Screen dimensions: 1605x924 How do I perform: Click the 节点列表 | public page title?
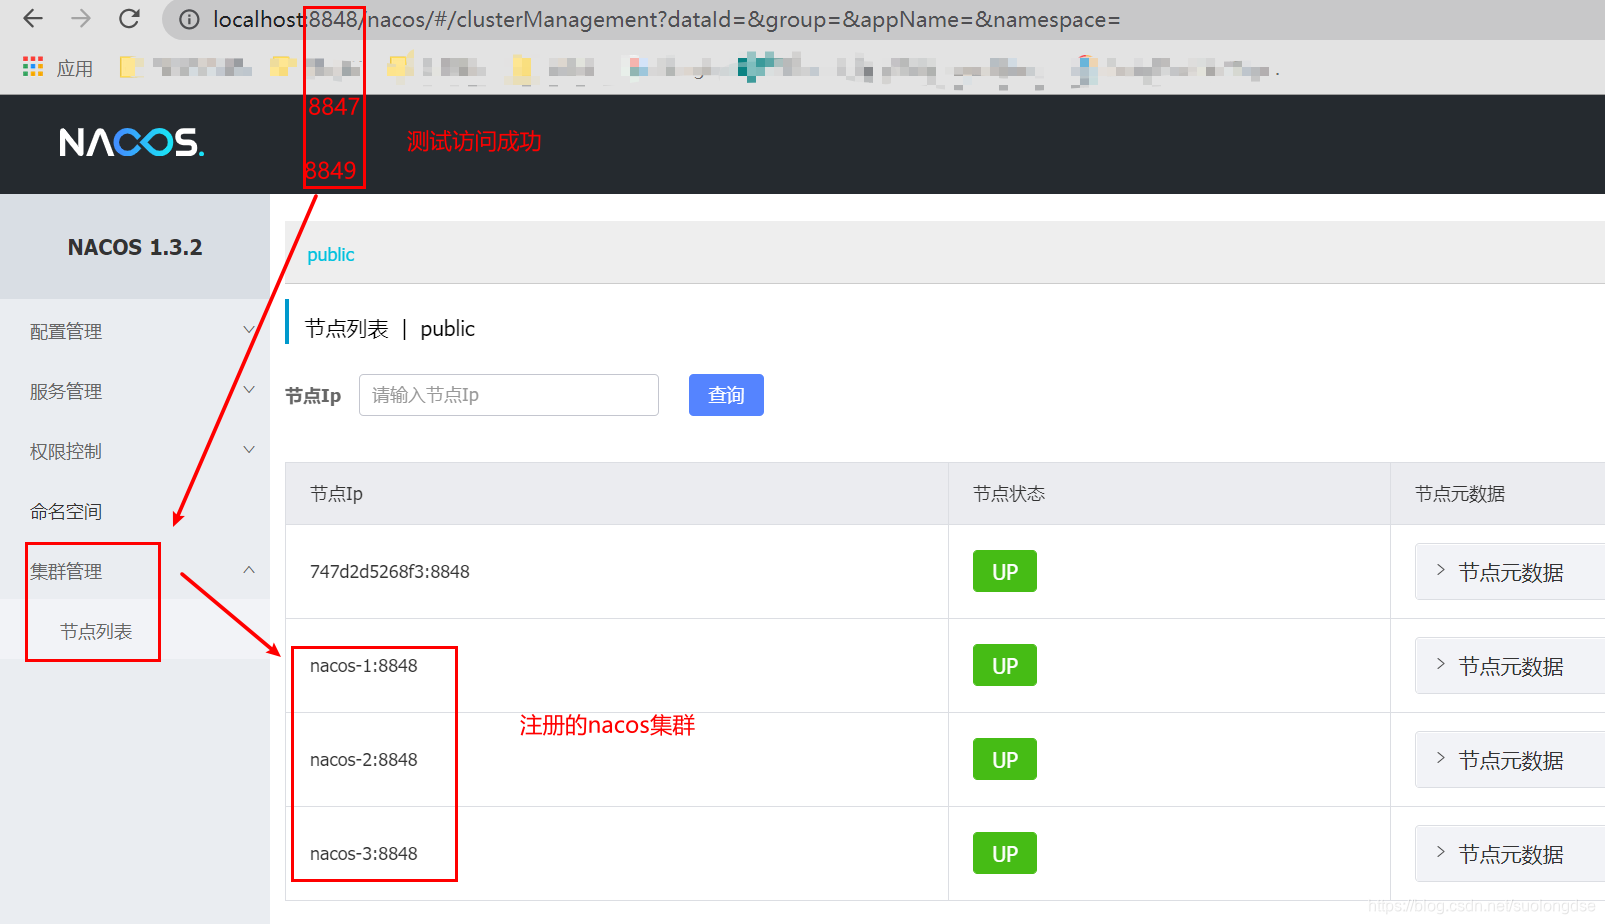point(390,329)
